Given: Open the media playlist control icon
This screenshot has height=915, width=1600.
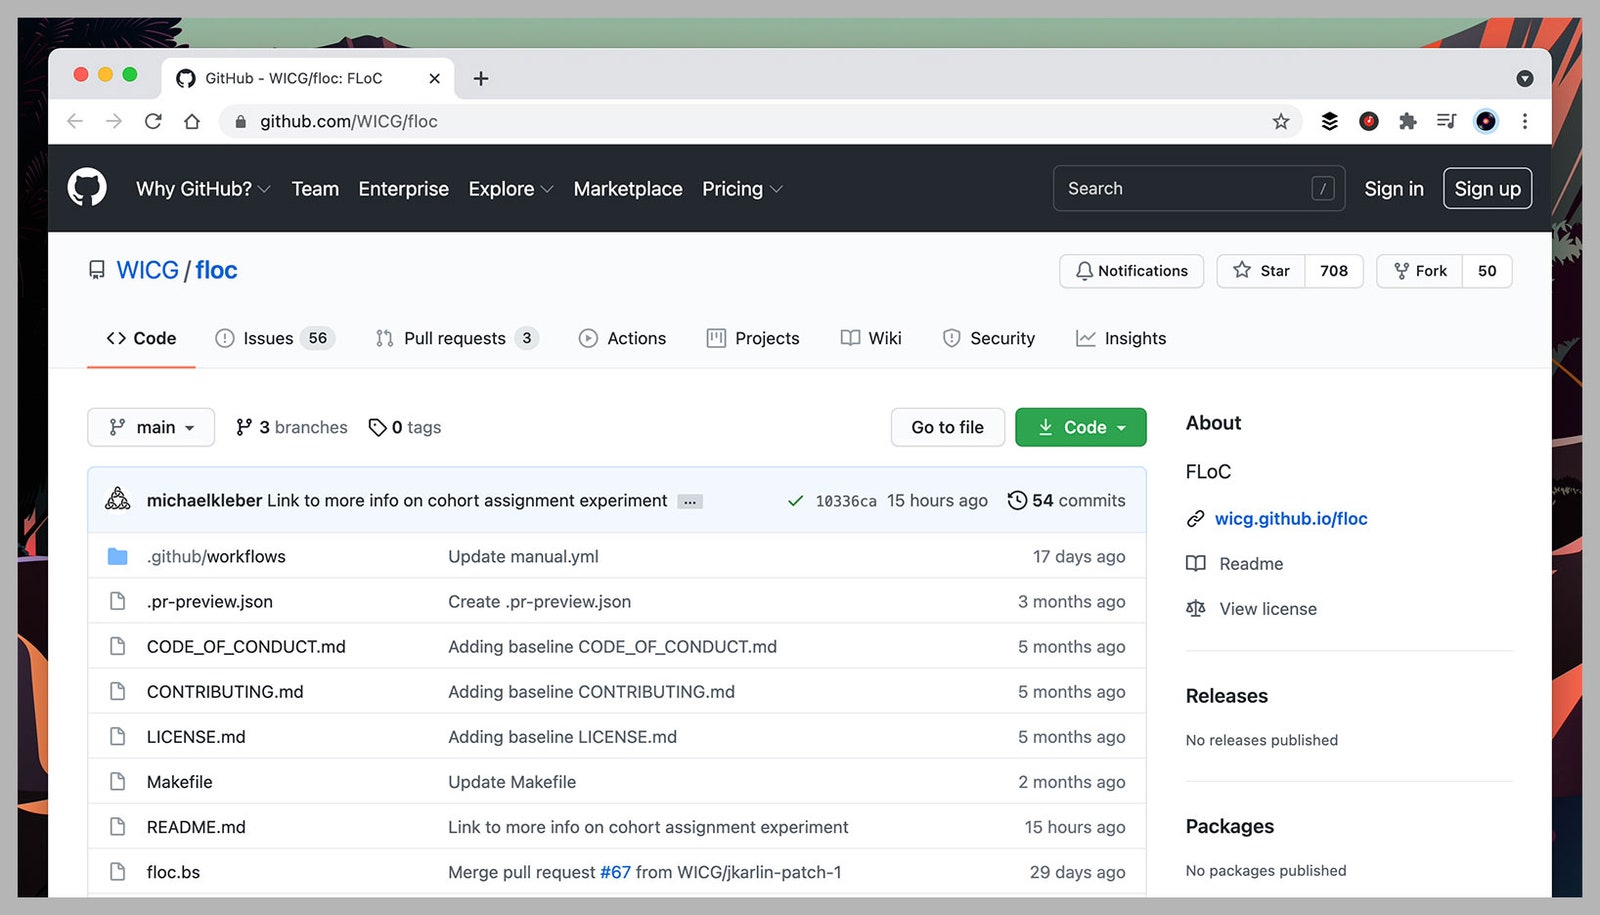Looking at the screenshot, I should pyautogui.click(x=1446, y=121).
